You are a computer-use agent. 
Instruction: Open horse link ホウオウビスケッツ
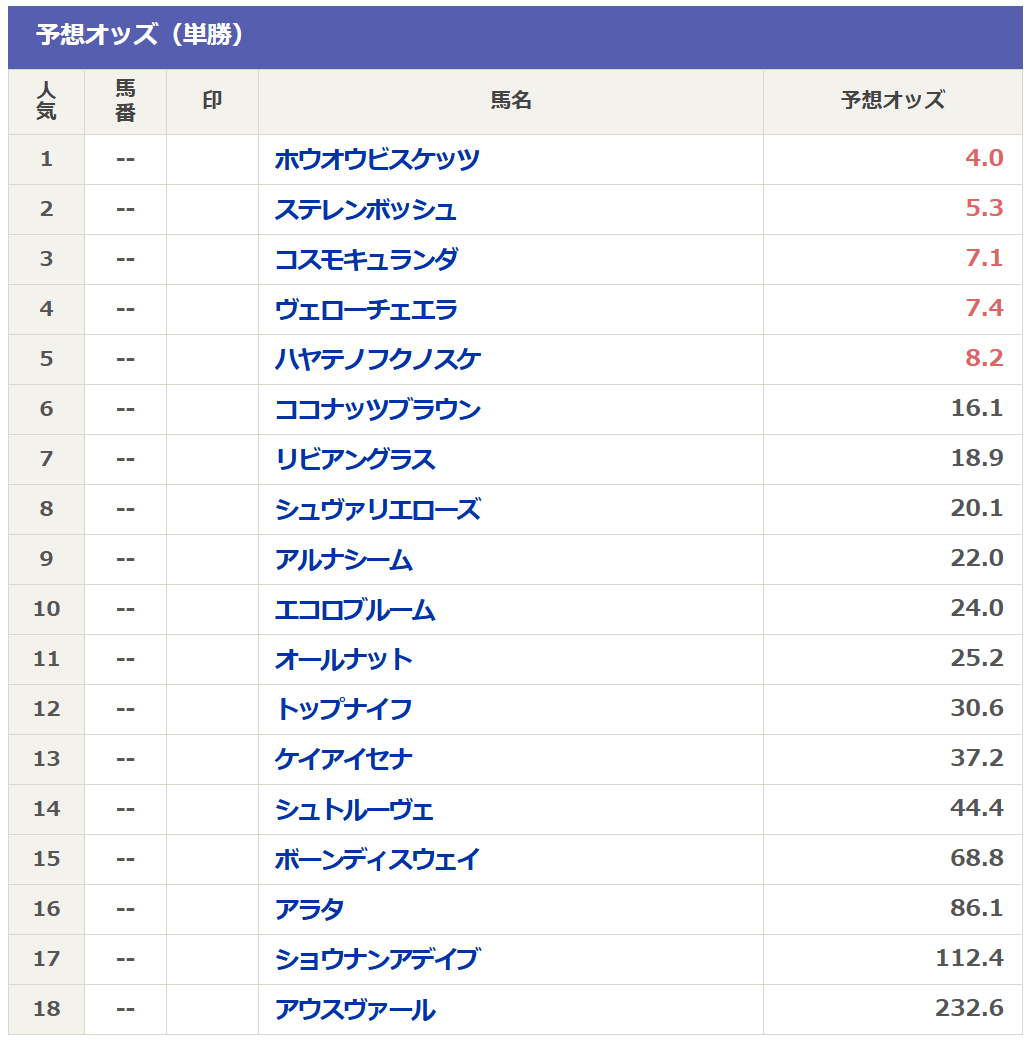coord(377,159)
